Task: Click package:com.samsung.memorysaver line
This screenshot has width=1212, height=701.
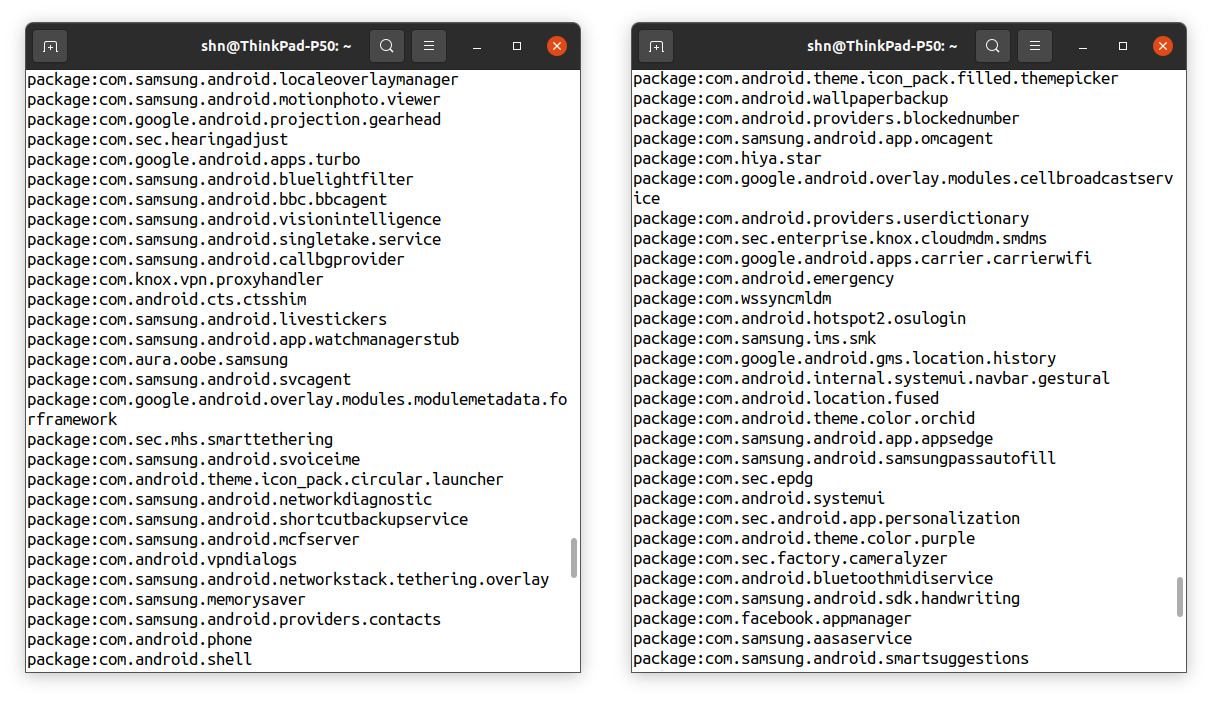Action: coord(166,599)
